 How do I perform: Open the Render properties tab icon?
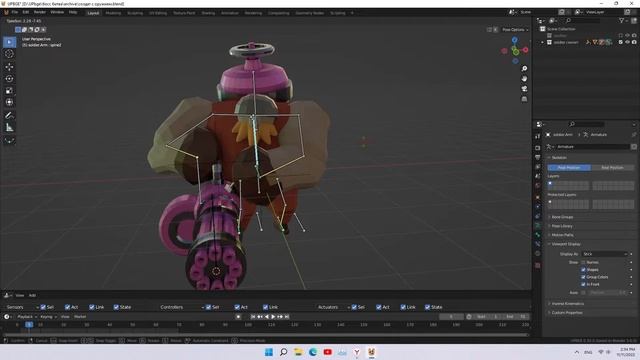click(x=538, y=148)
